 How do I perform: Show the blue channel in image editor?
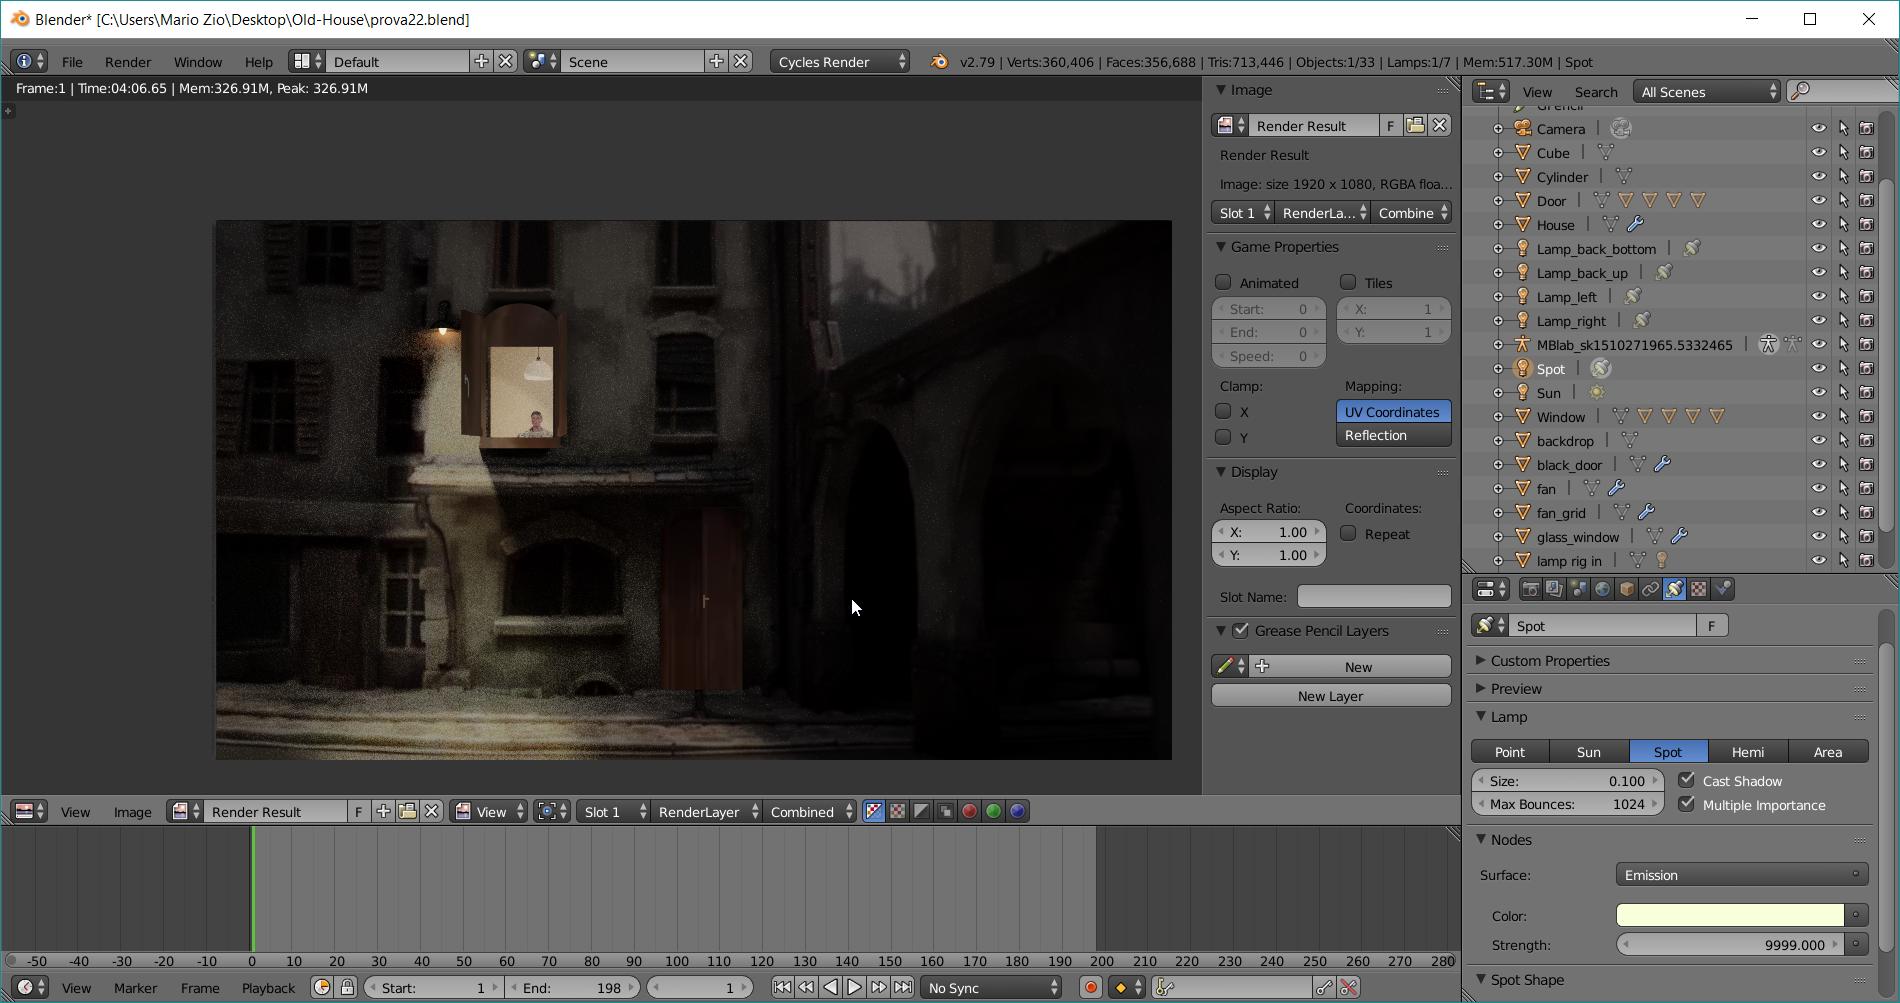(x=1017, y=811)
